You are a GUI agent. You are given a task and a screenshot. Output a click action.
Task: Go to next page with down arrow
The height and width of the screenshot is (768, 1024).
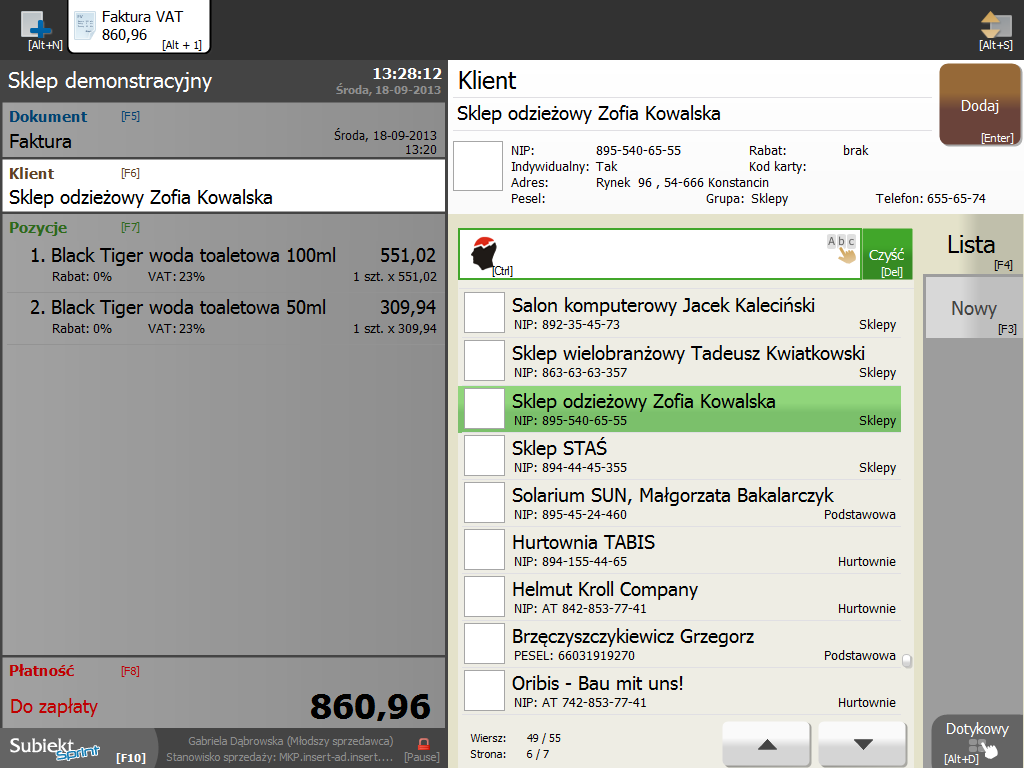tap(863, 743)
